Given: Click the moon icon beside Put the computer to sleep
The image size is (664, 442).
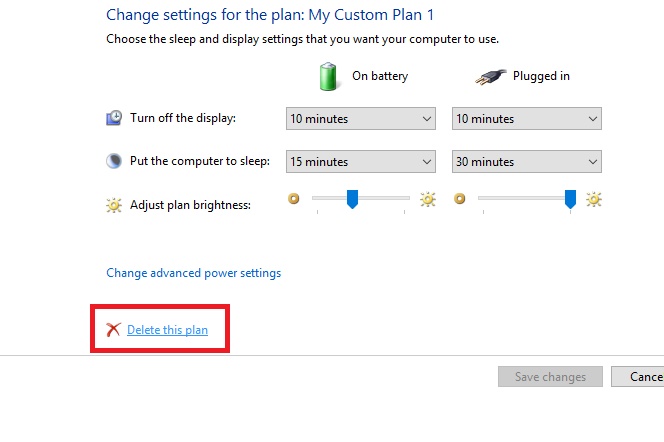Looking at the screenshot, I should (x=114, y=161).
